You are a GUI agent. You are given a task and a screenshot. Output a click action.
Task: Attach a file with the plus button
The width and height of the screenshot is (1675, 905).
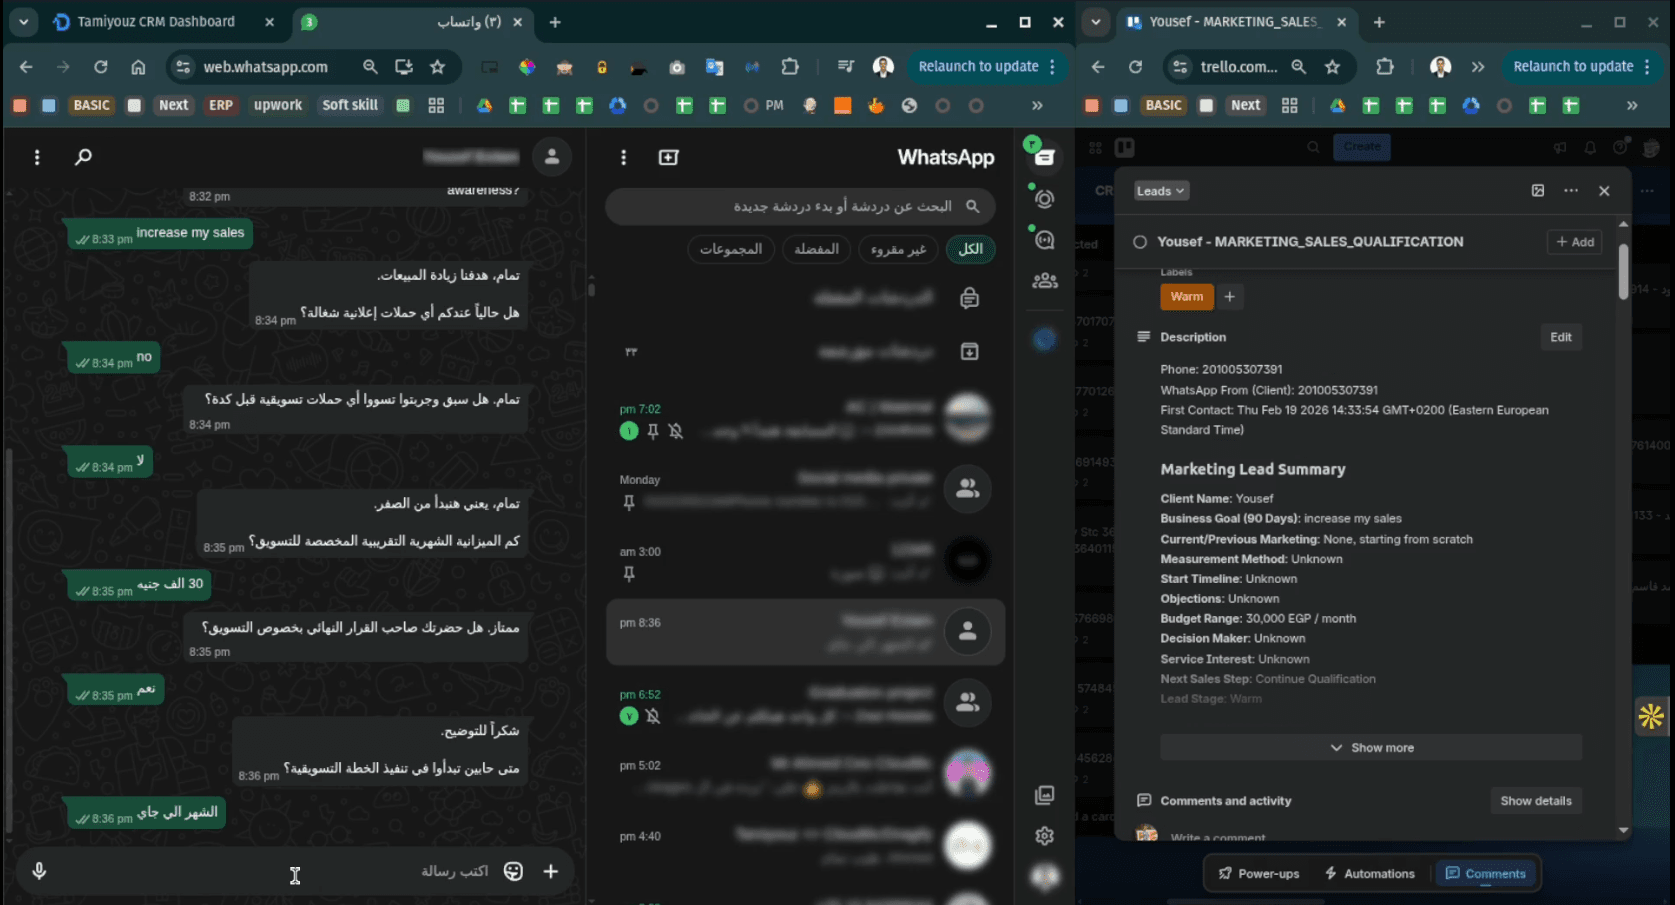[551, 871]
